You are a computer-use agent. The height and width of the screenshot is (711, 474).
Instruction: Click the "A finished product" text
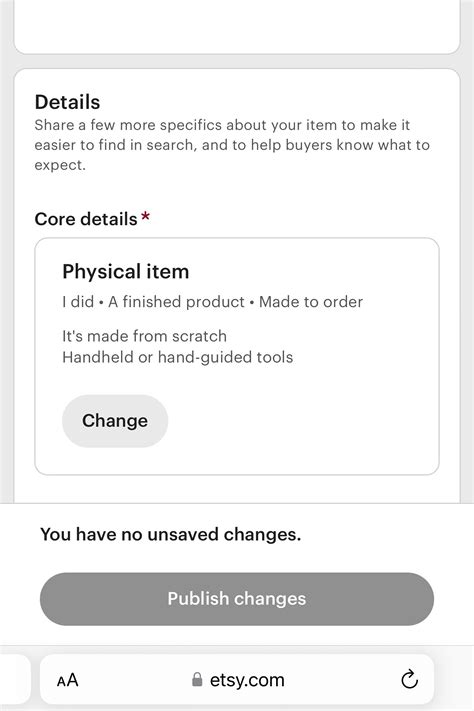(x=176, y=302)
